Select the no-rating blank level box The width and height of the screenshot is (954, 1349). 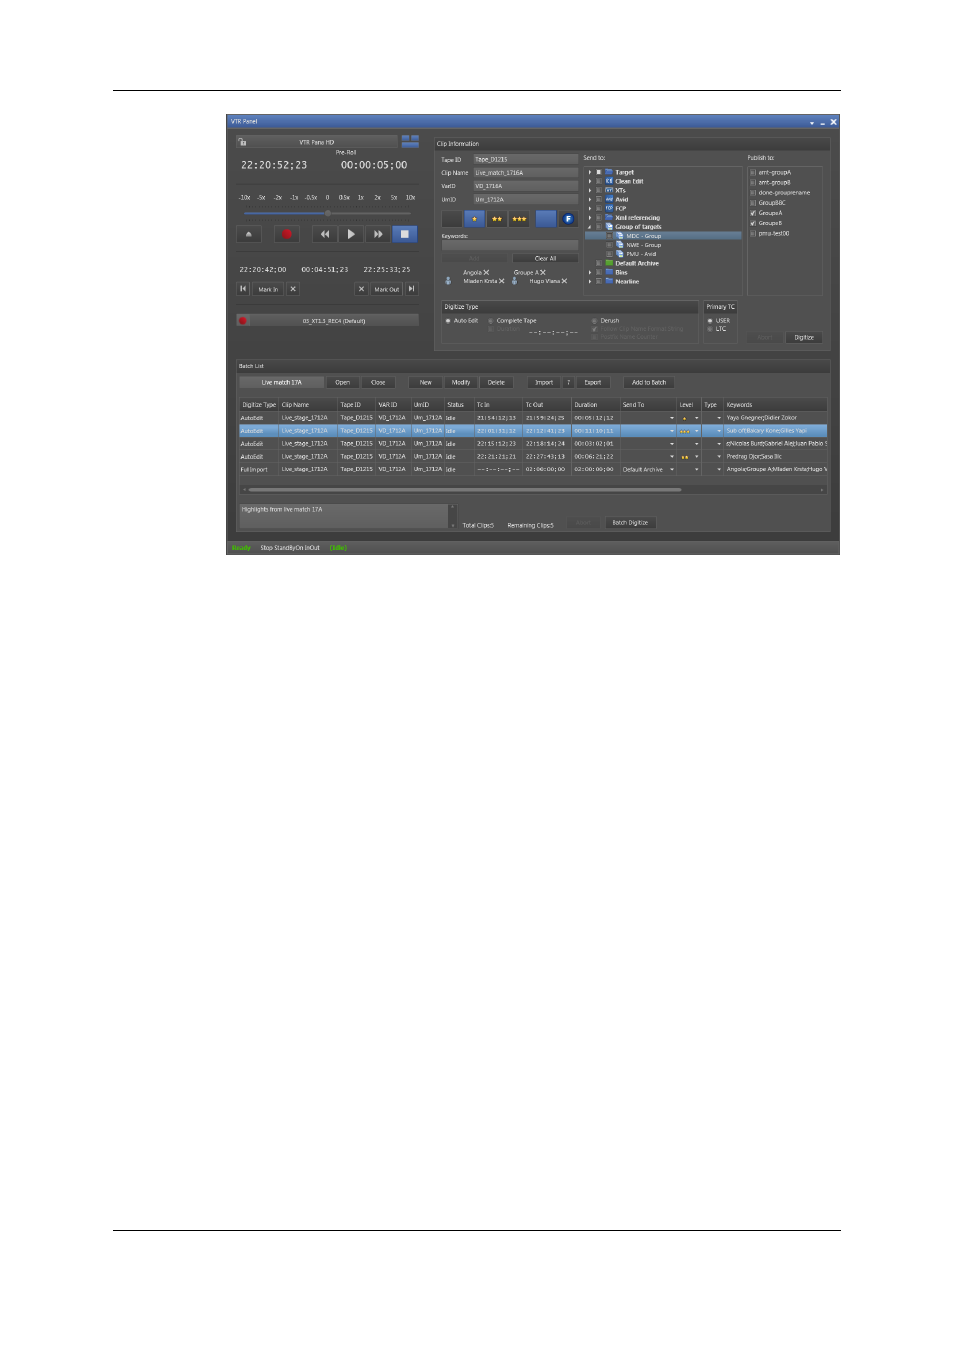point(452,218)
